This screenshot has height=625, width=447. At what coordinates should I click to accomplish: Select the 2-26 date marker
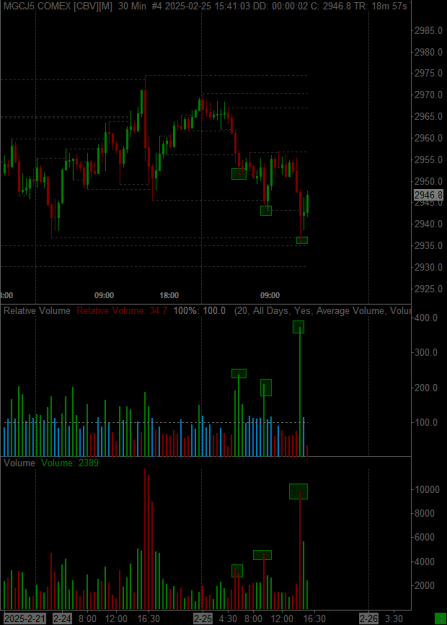(x=368, y=619)
